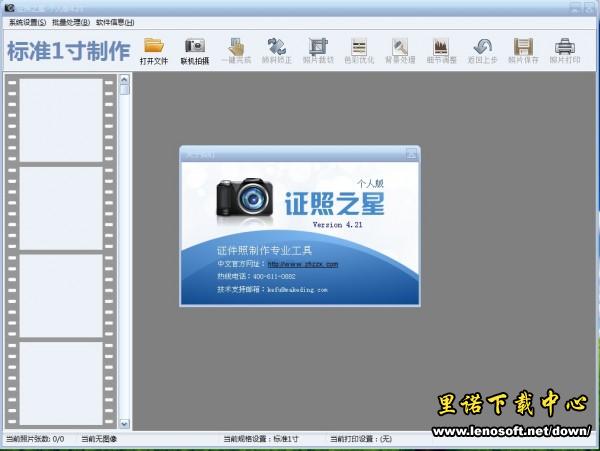
Task: Click the hotline 400-611-0882 text
Action: (274, 276)
